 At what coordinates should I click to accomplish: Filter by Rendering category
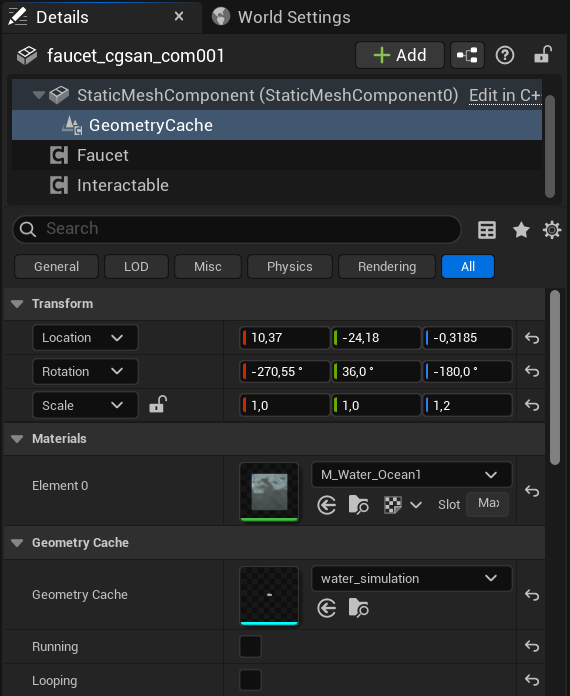(x=387, y=266)
